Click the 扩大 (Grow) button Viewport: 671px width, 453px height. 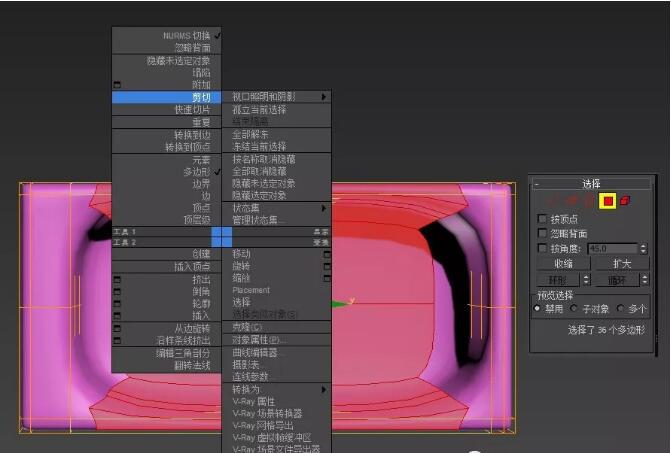[x=622, y=264]
